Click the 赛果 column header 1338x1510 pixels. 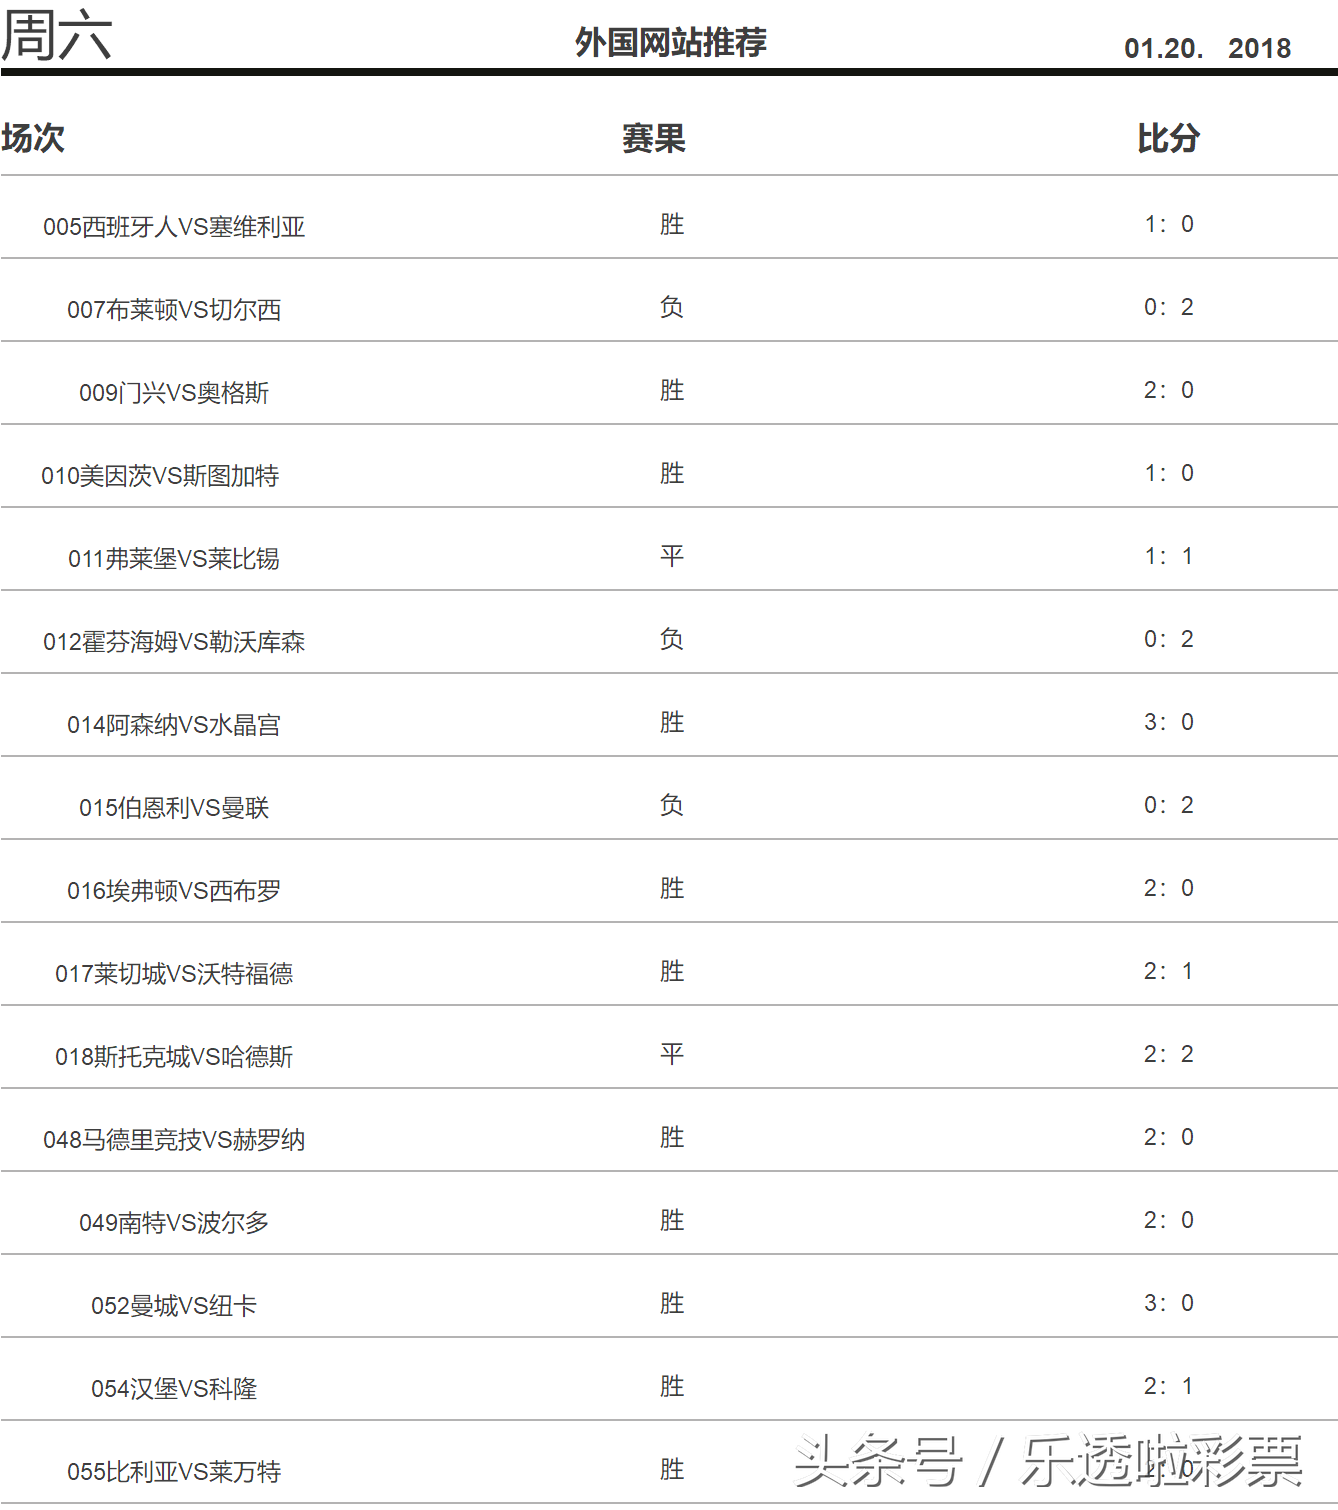(654, 138)
